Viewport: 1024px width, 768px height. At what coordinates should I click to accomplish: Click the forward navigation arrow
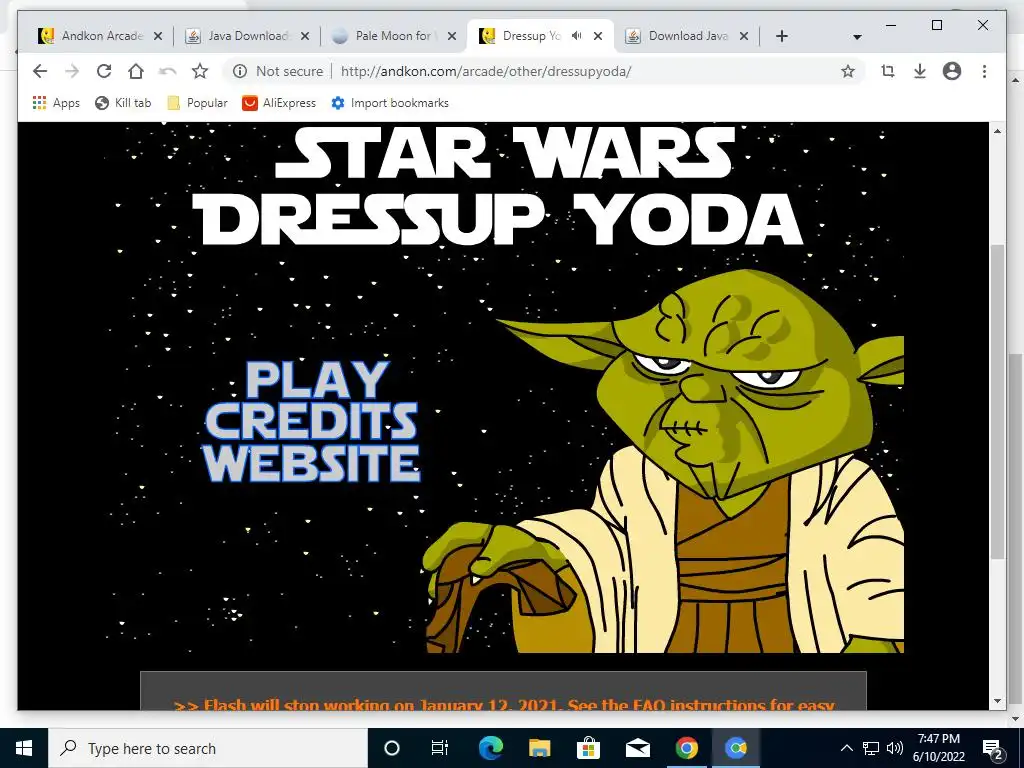[x=72, y=71]
